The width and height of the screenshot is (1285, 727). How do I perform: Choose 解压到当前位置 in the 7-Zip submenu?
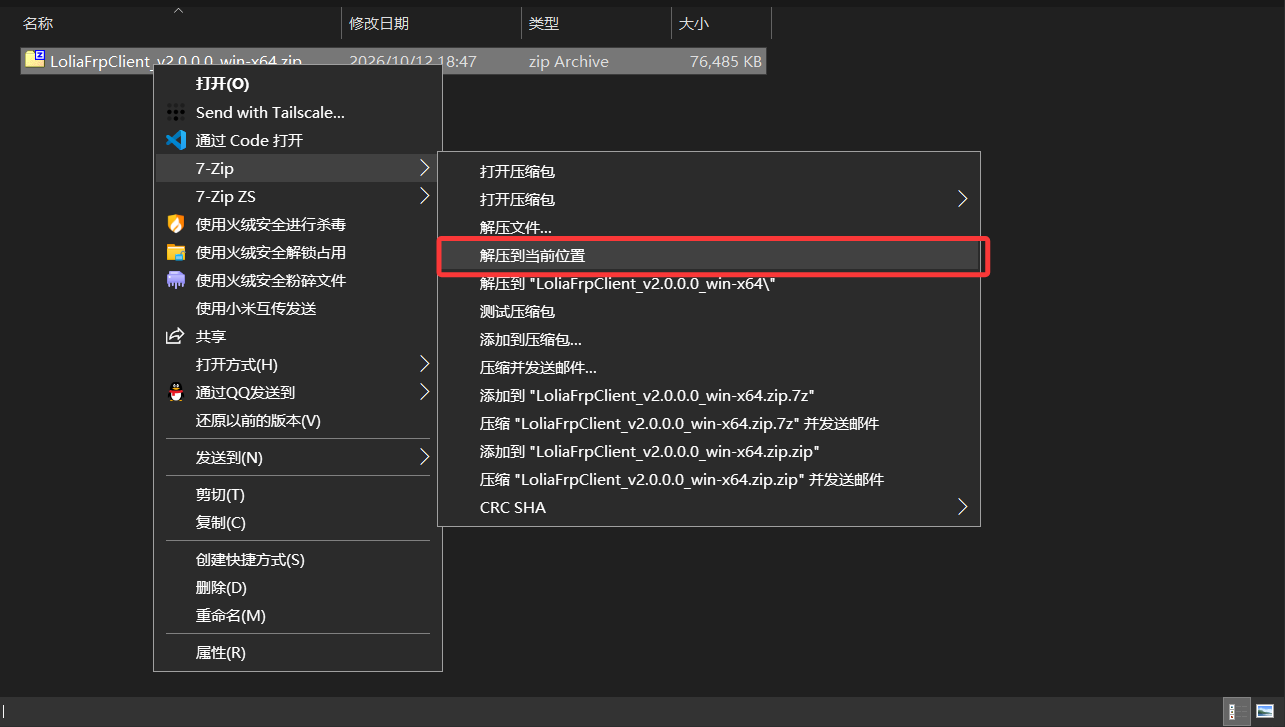pyautogui.click(x=709, y=255)
